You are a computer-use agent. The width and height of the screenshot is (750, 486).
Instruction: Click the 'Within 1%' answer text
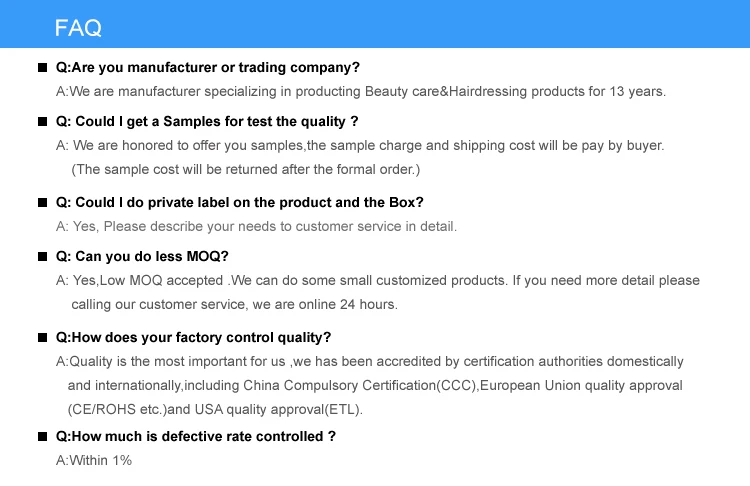tap(94, 461)
